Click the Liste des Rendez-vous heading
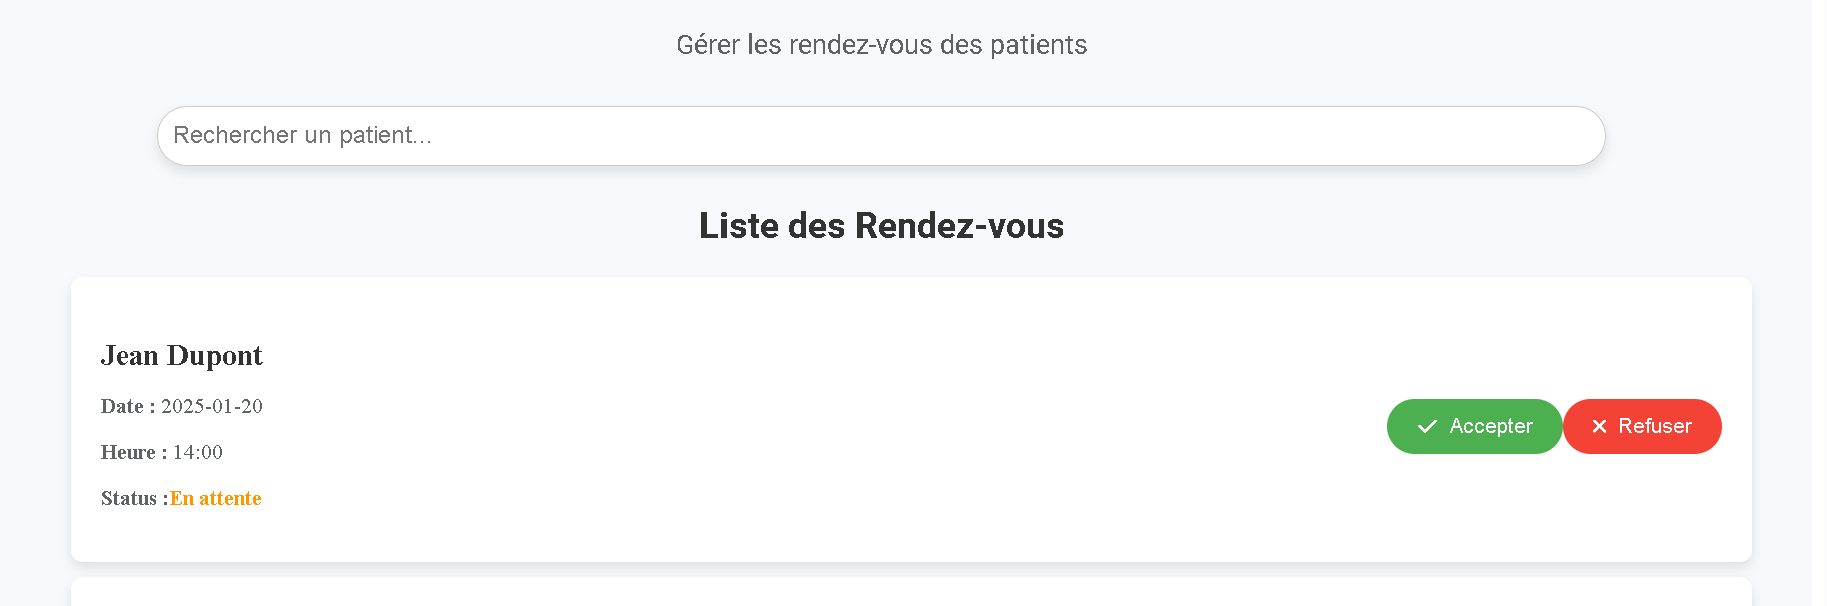1827x606 pixels. click(x=881, y=226)
